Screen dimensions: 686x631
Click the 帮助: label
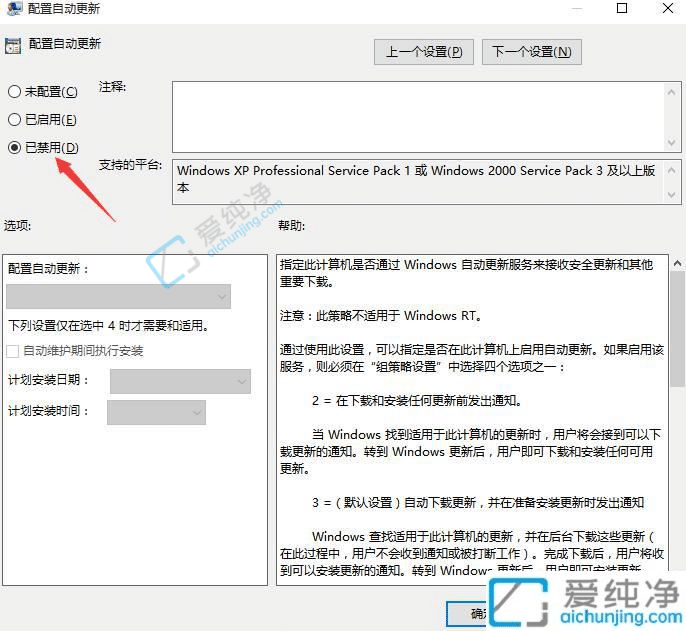tap(291, 226)
